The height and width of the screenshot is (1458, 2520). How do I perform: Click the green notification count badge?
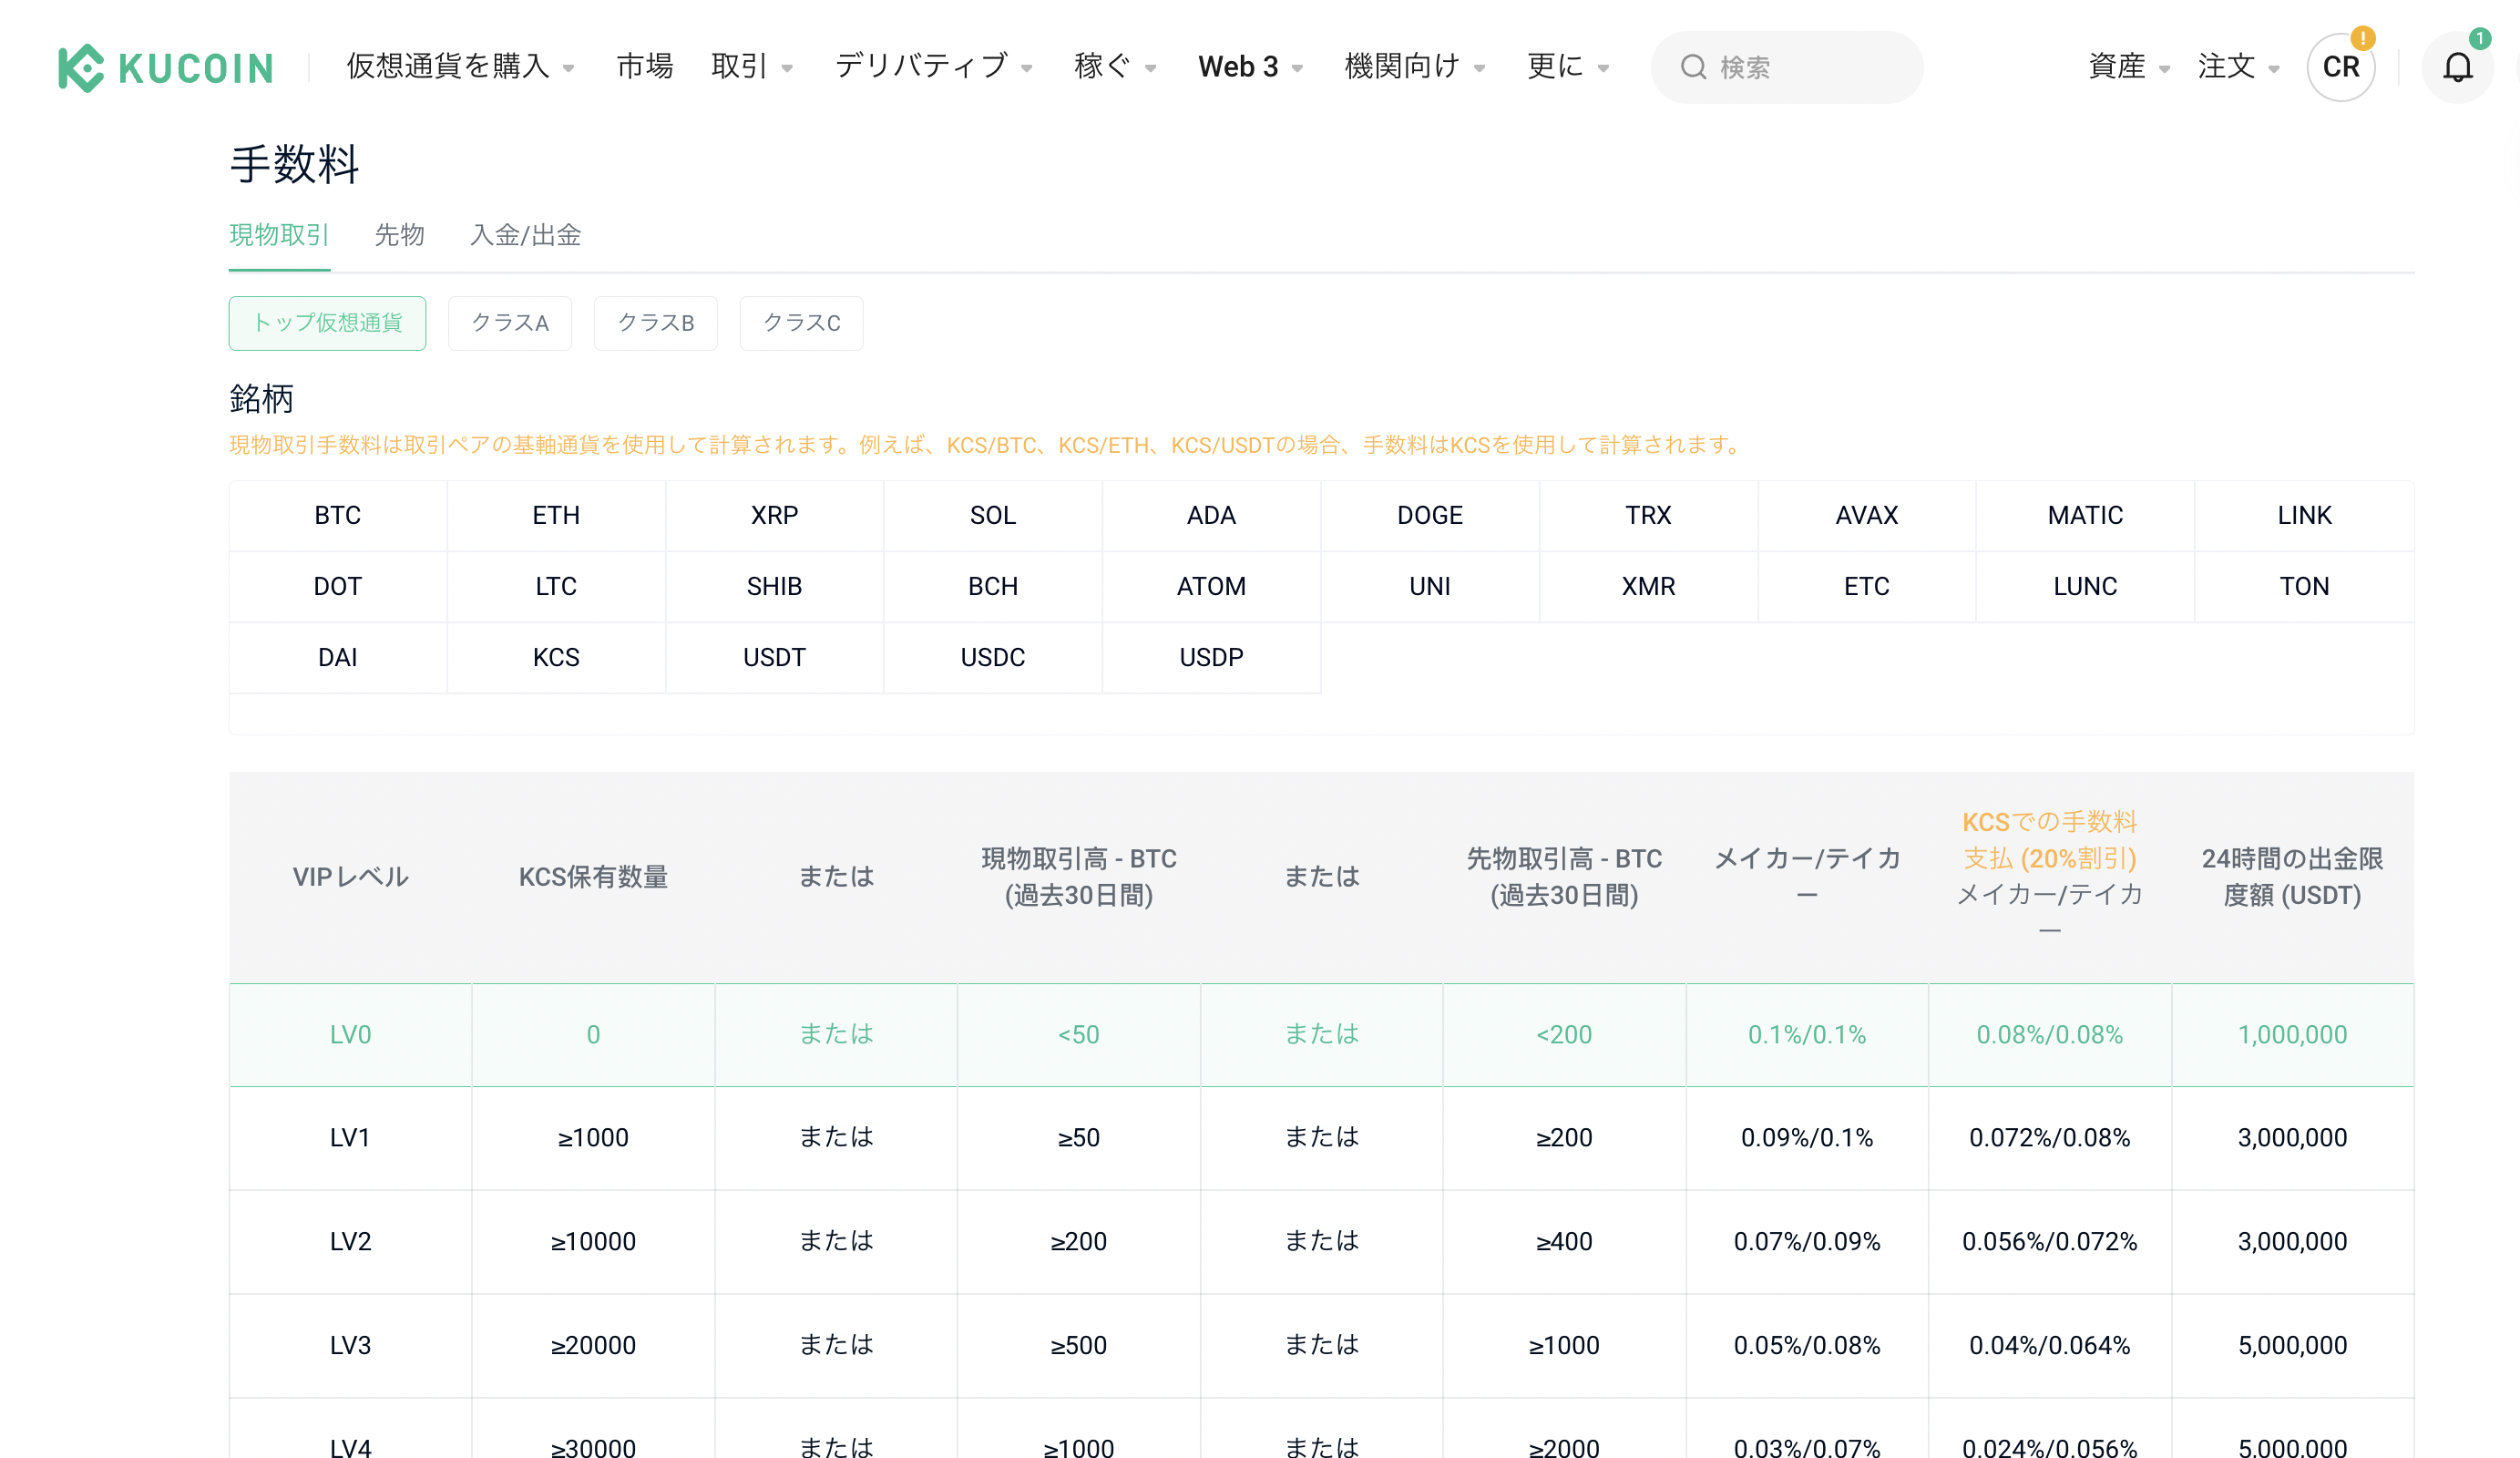point(2479,38)
